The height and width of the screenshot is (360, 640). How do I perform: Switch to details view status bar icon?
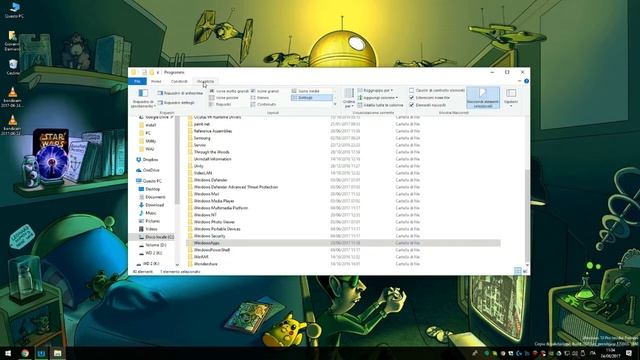[518, 271]
